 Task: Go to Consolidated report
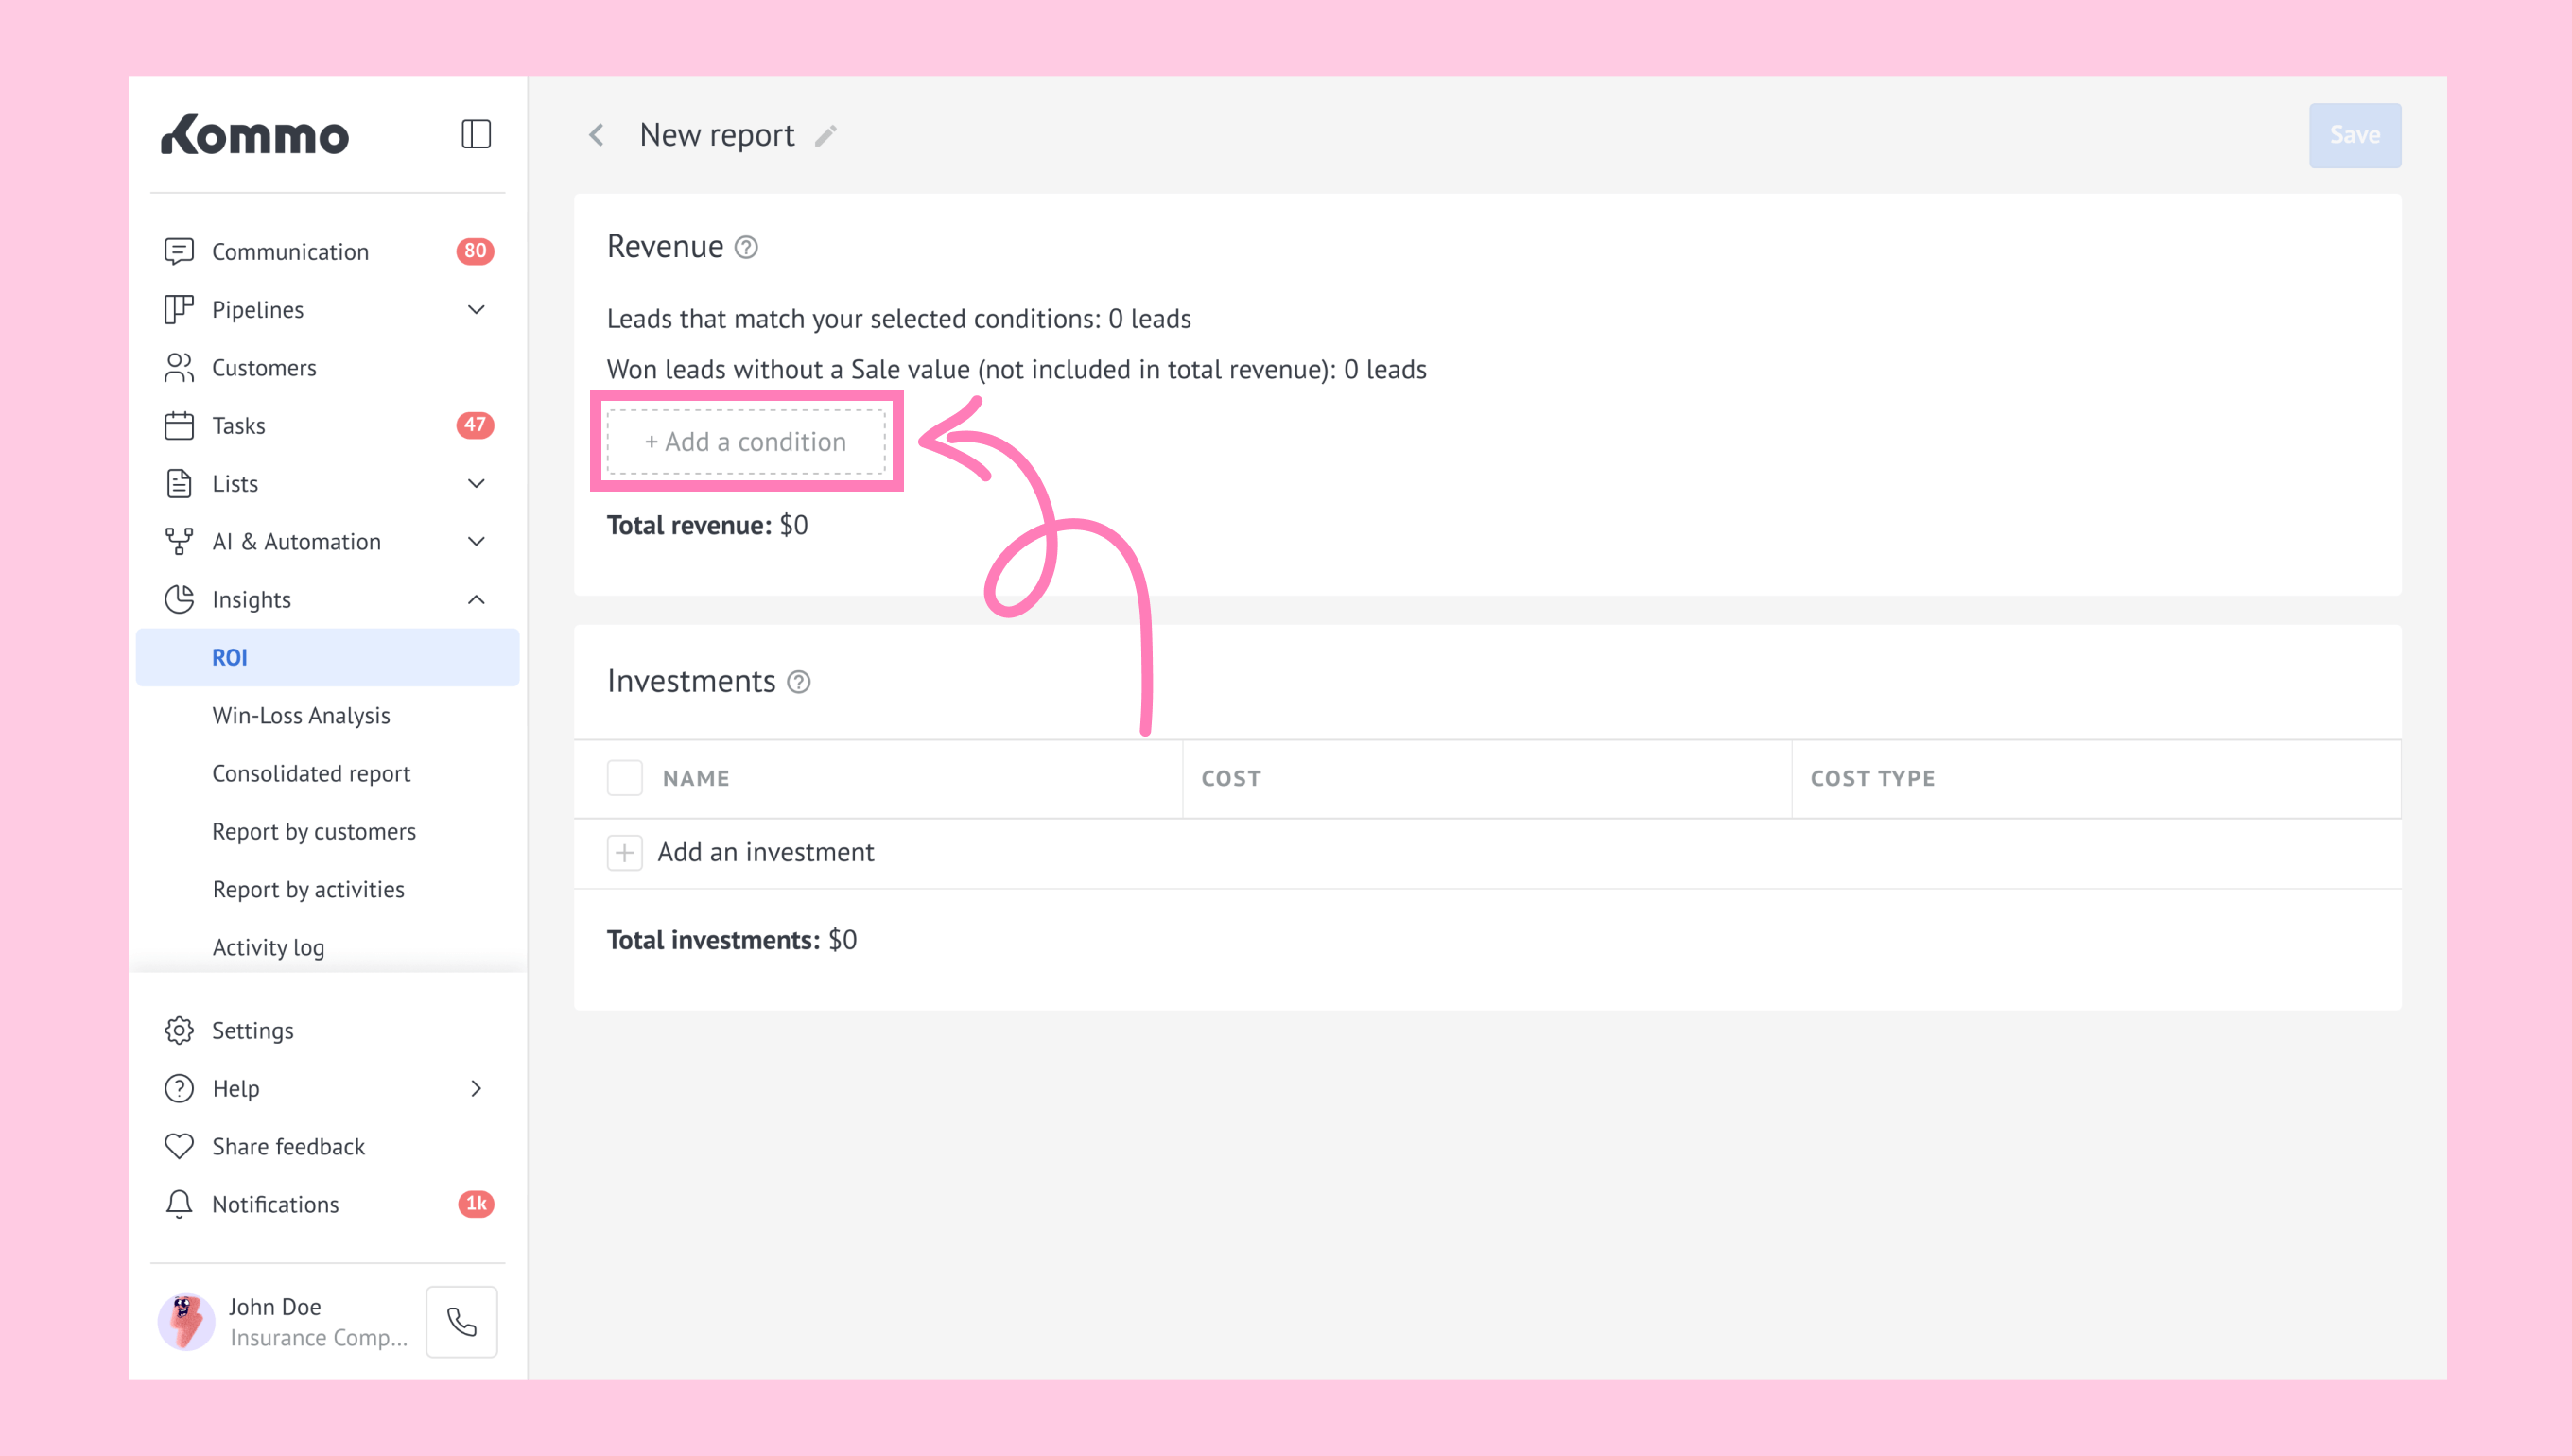point(311,774)
